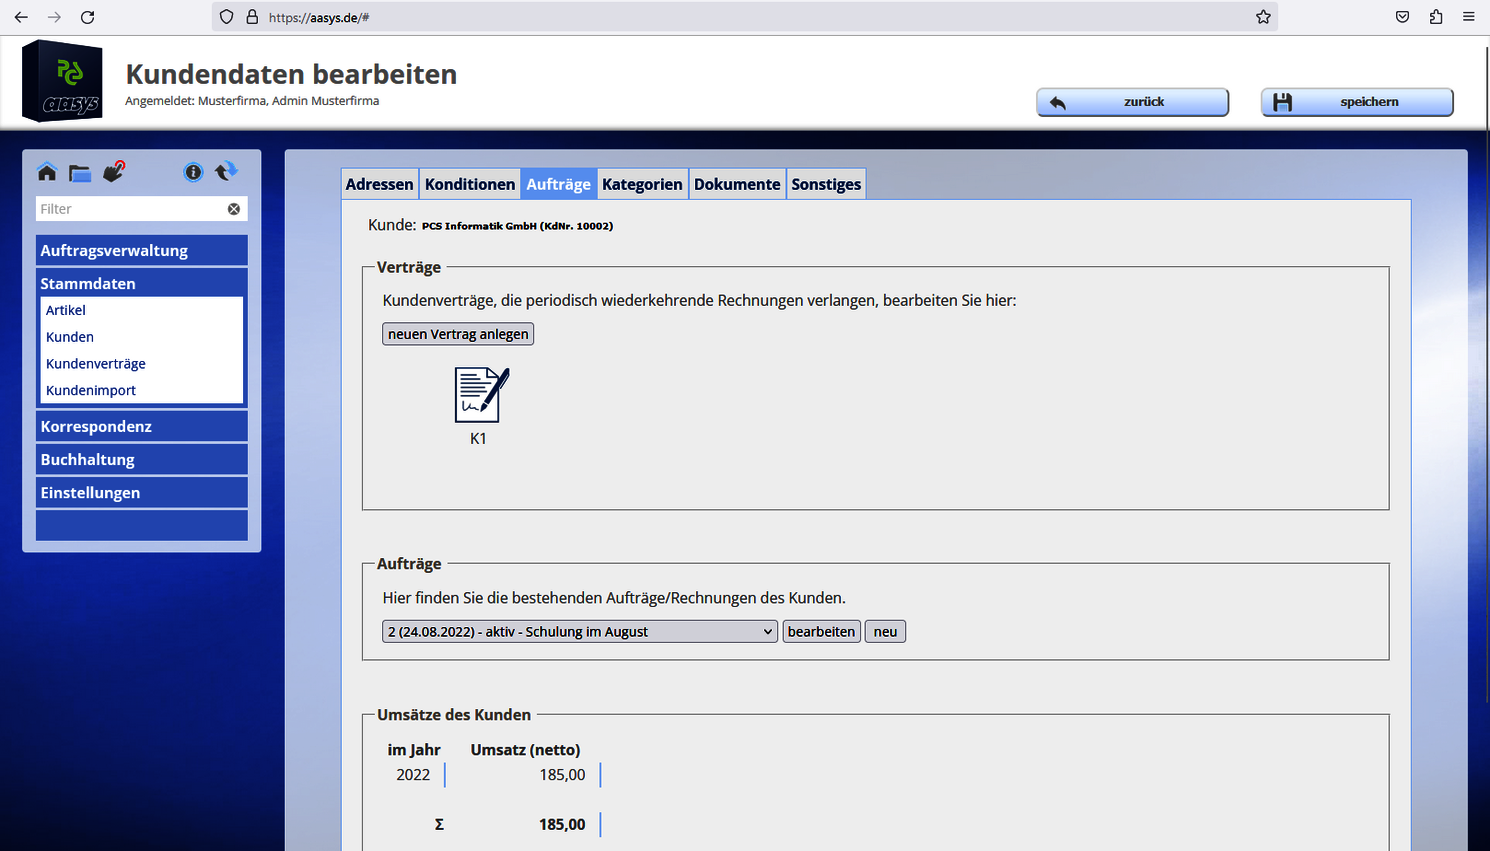1490x851 pixels.
Task: Collapse the Stammdaten menu section
Action: point(142,283)
